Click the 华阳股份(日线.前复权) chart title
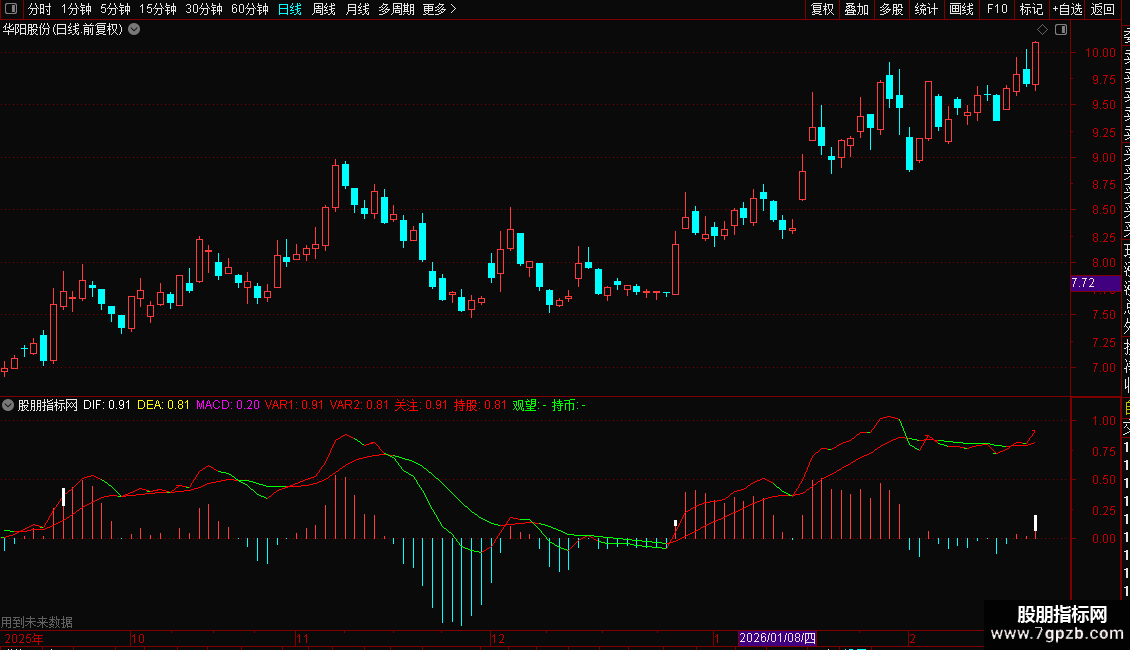Viewport: 1130px width, 650px height. coord(63,29)
